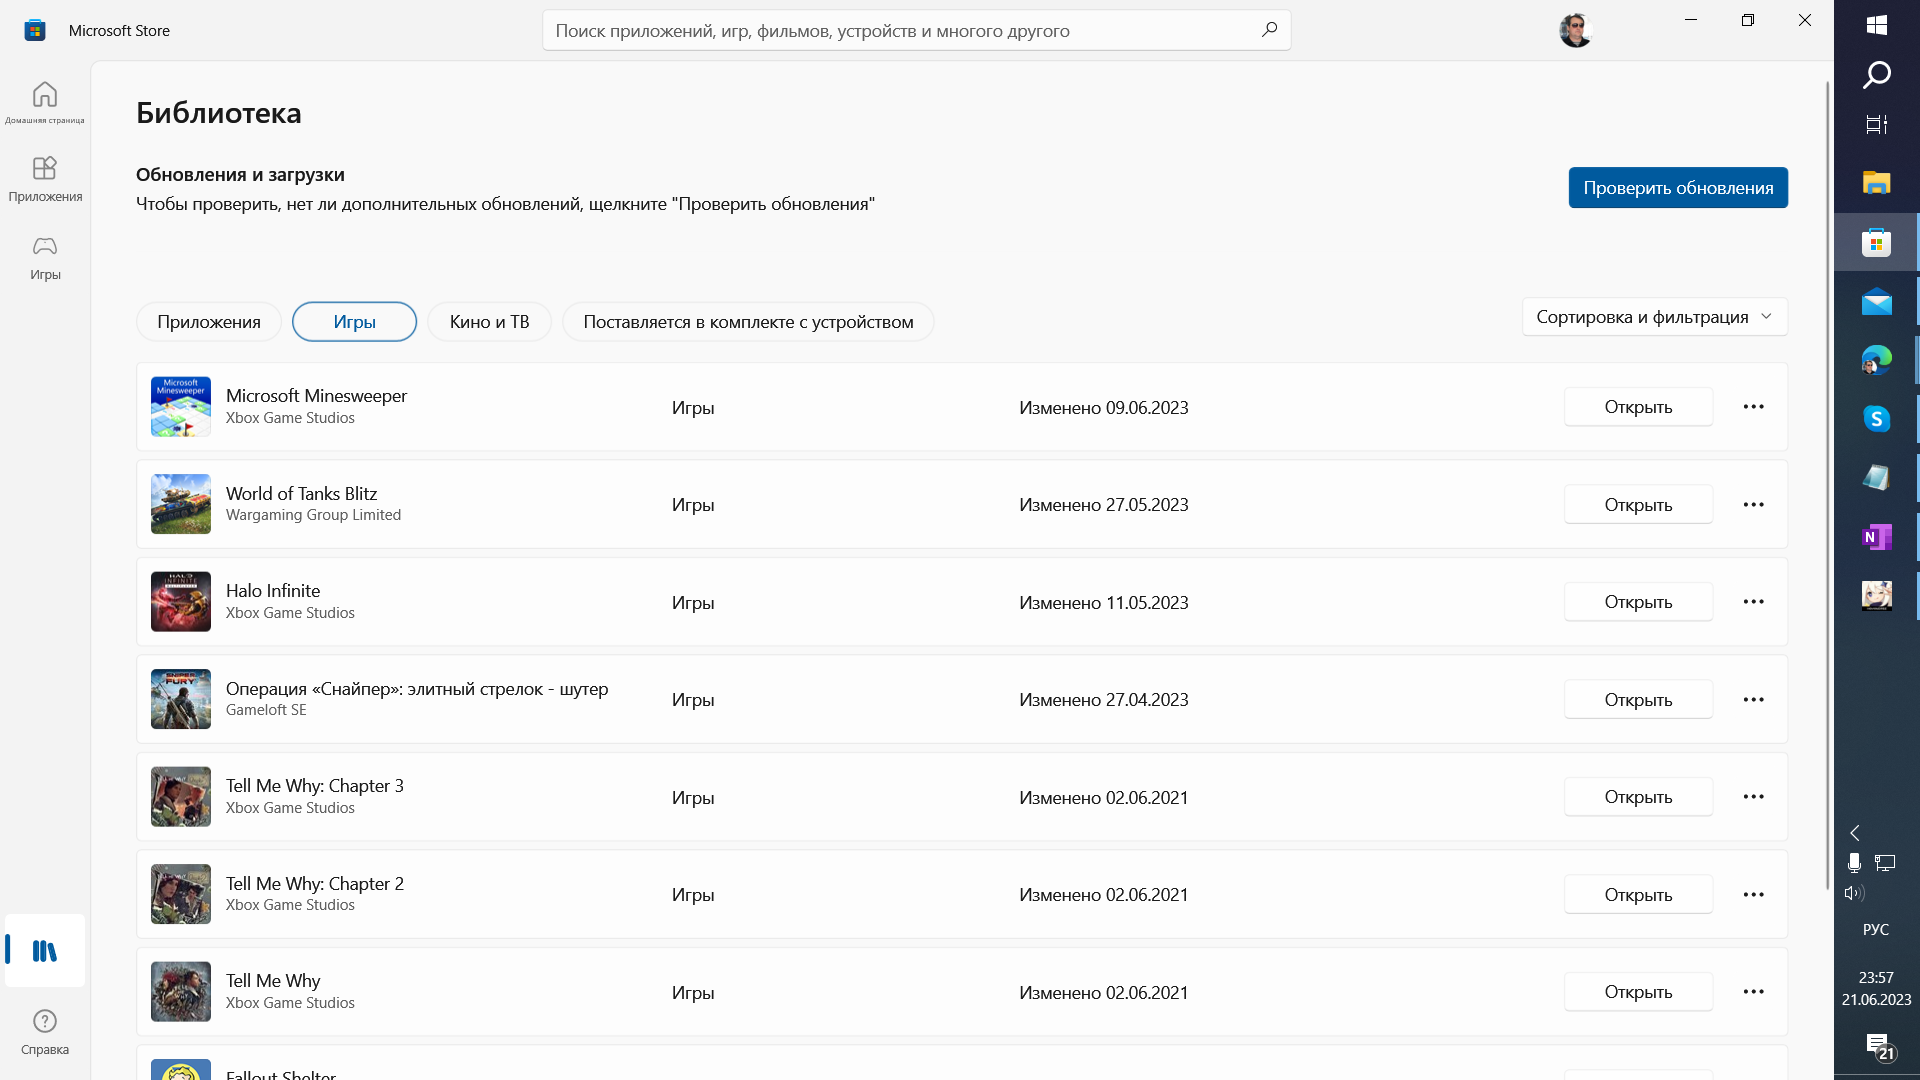The image size is (1920, 1080).
Task: Open more options for Microsoft Minesweeper
Action: point(1753,407)
